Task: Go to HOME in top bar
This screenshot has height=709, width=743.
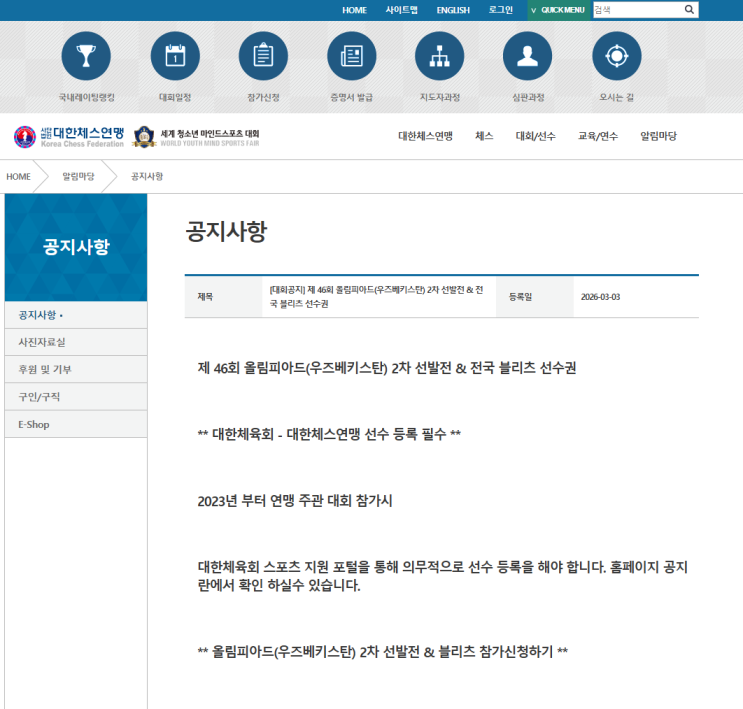Action: click(354, 10)
